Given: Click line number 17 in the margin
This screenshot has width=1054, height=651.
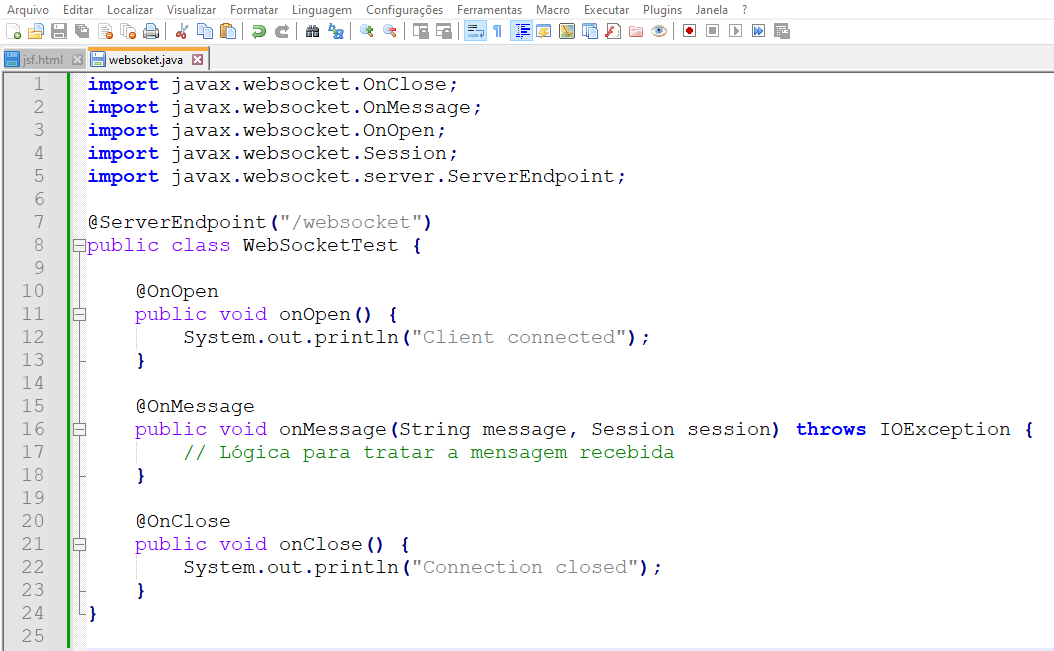Looking at the screenshot, I should tap(33, 452).
